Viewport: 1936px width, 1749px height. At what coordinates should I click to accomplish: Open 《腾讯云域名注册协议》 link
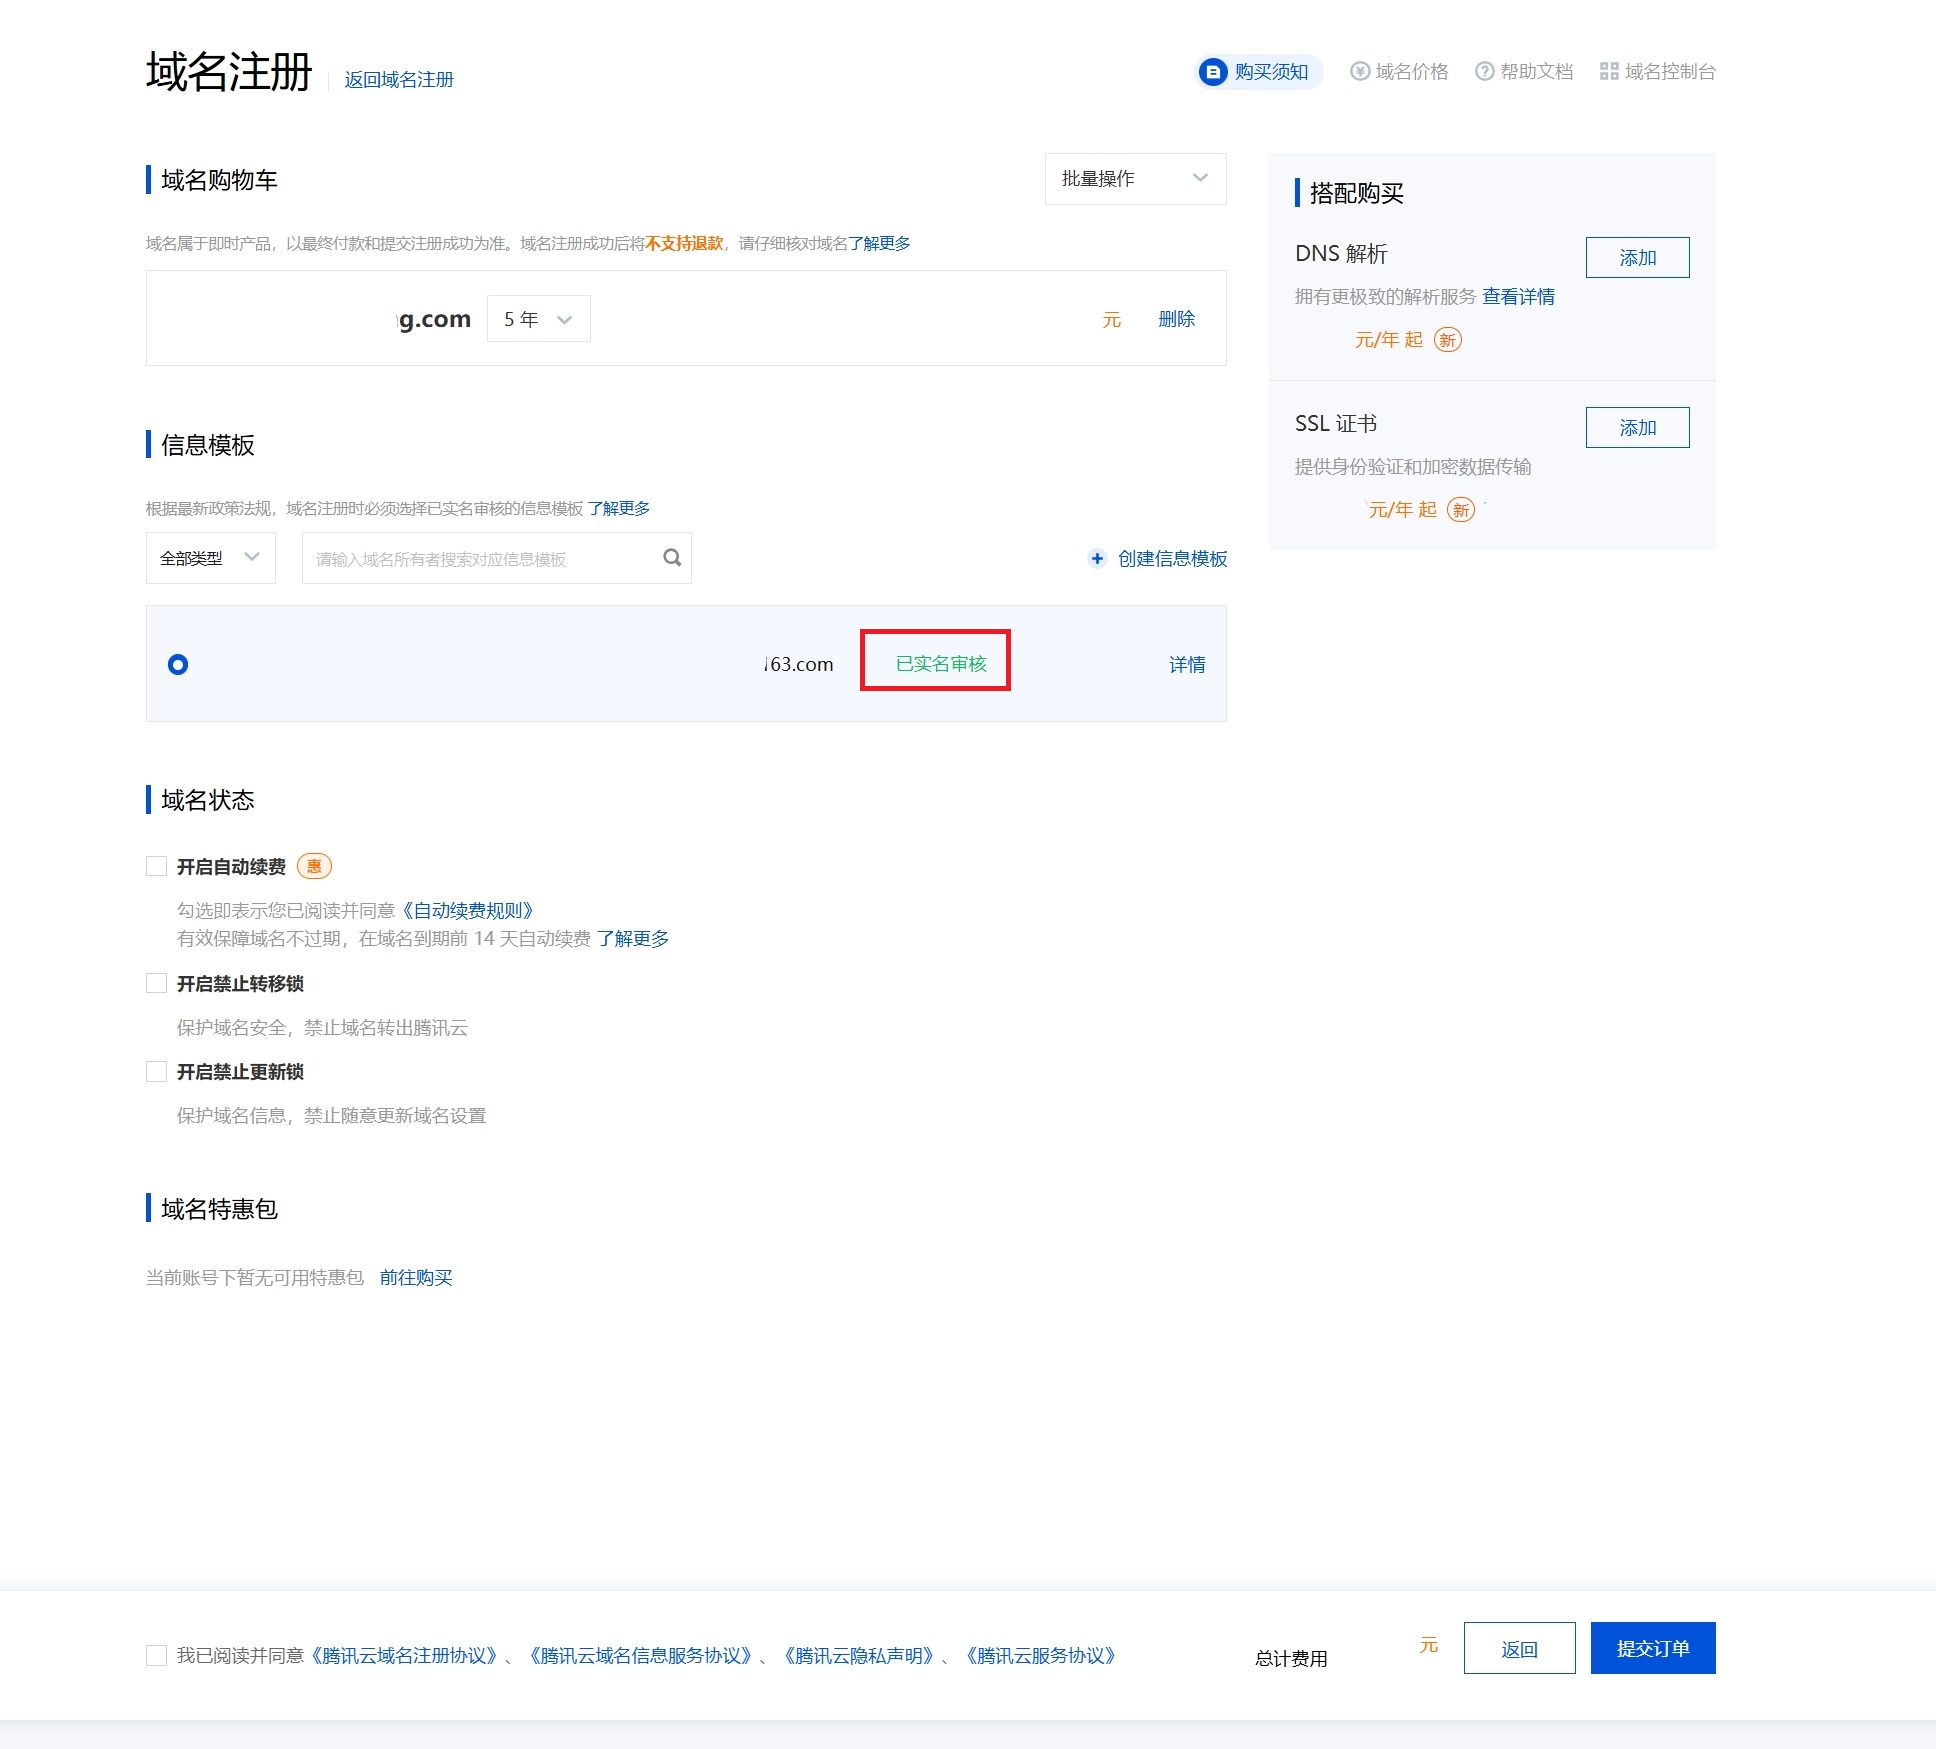point(404,1655)
